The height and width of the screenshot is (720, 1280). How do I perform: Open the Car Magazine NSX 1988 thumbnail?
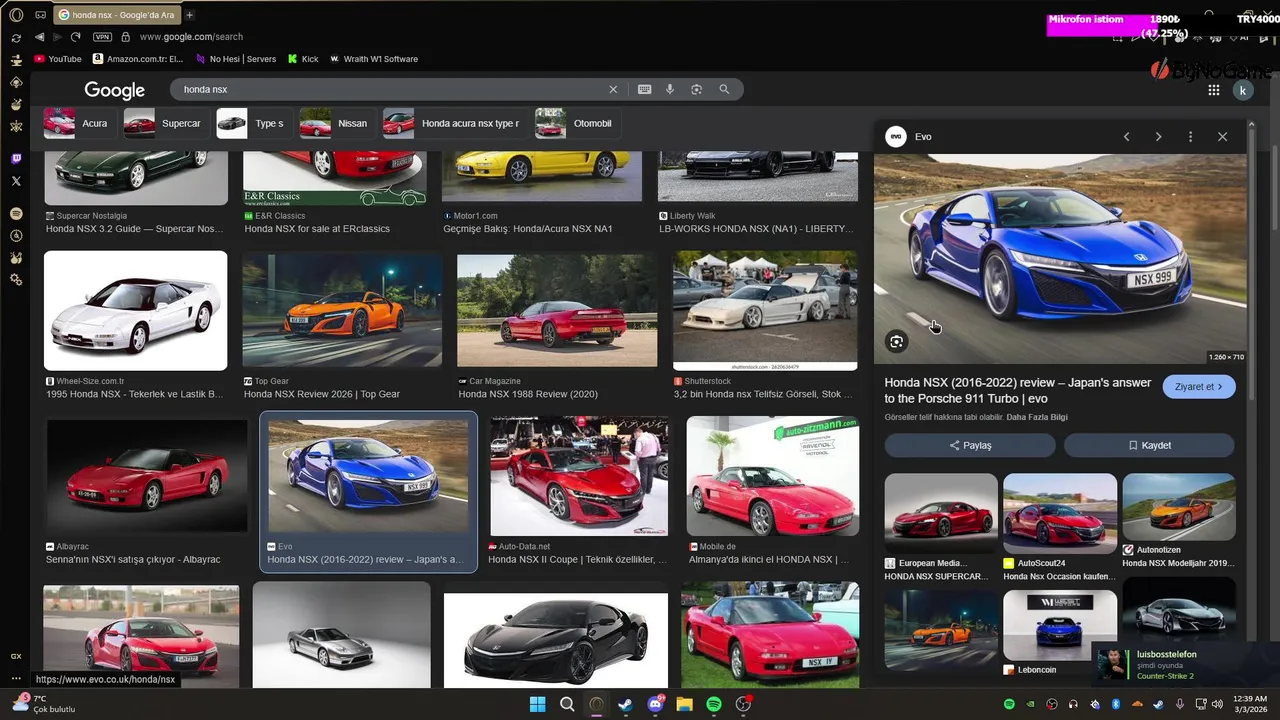tap(557, 310)
